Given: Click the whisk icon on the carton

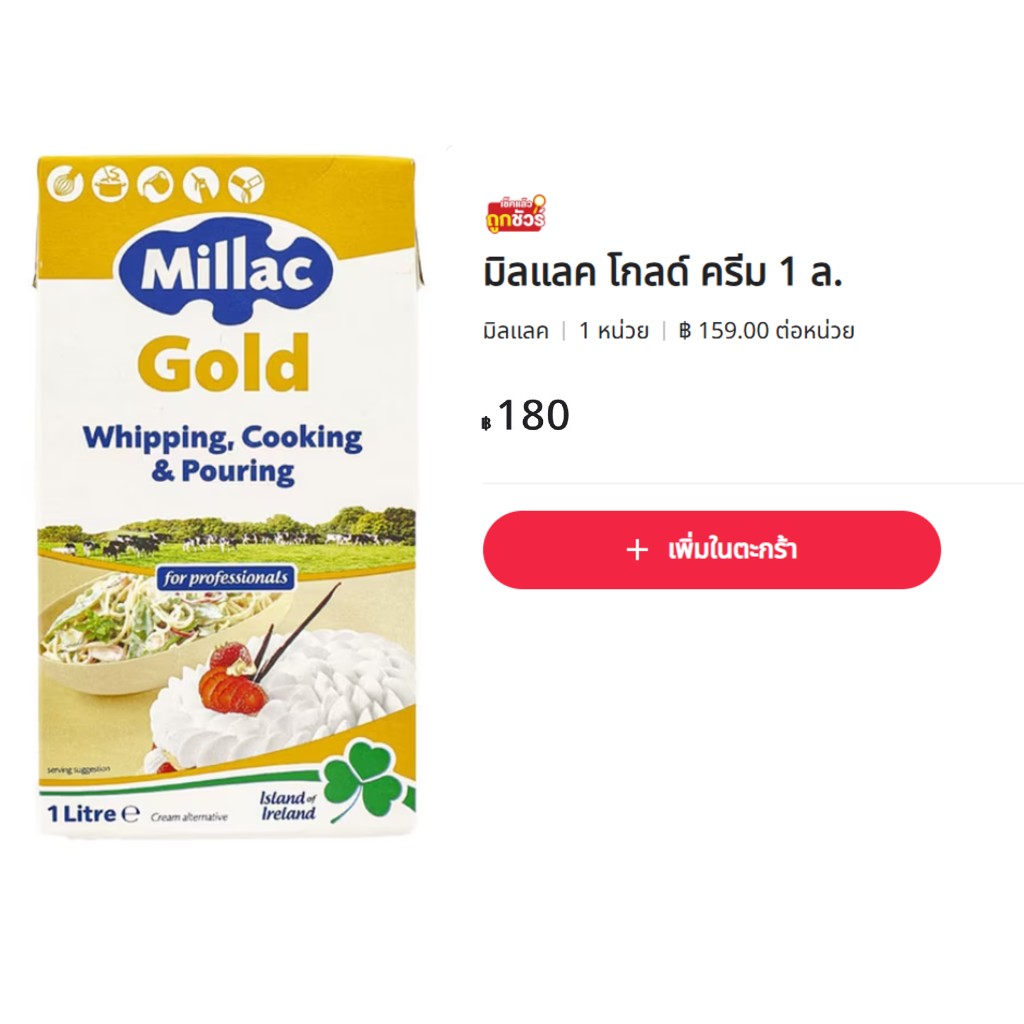Looking at the screenshot, I should [x=66, y=185].
